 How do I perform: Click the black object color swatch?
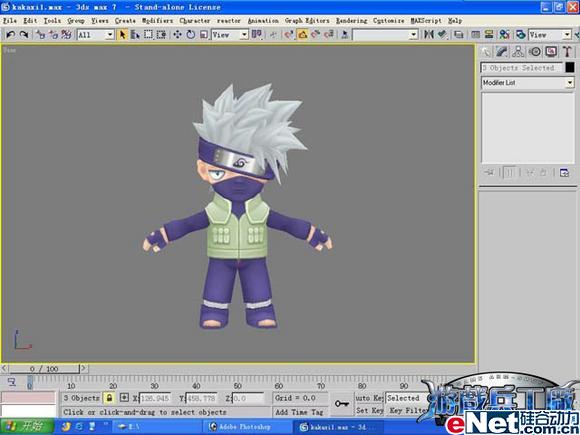570,67
